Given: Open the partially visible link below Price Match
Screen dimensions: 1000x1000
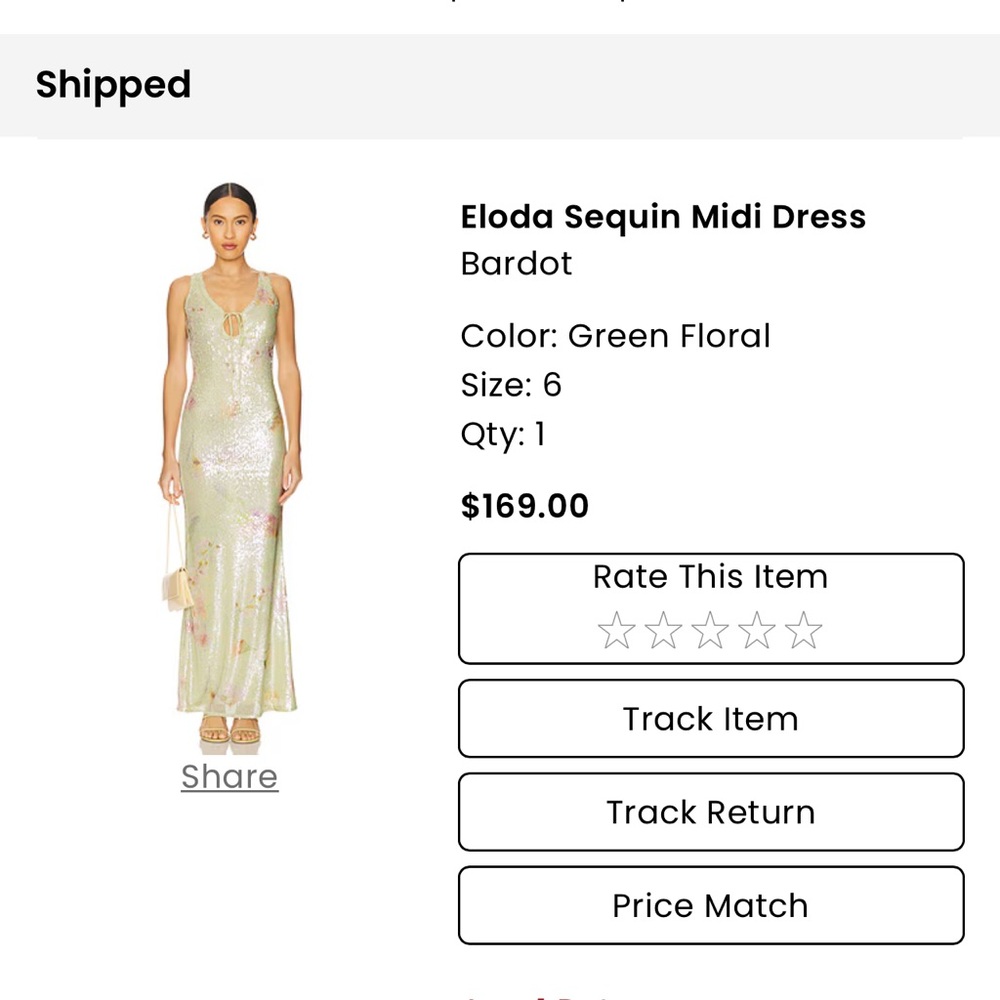Looking at the screenshot, I should coord(540,995).
